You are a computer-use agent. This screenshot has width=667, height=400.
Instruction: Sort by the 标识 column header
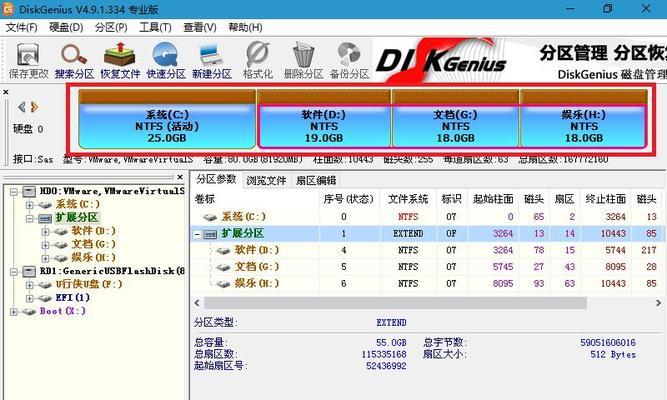[x=451, y=199]
